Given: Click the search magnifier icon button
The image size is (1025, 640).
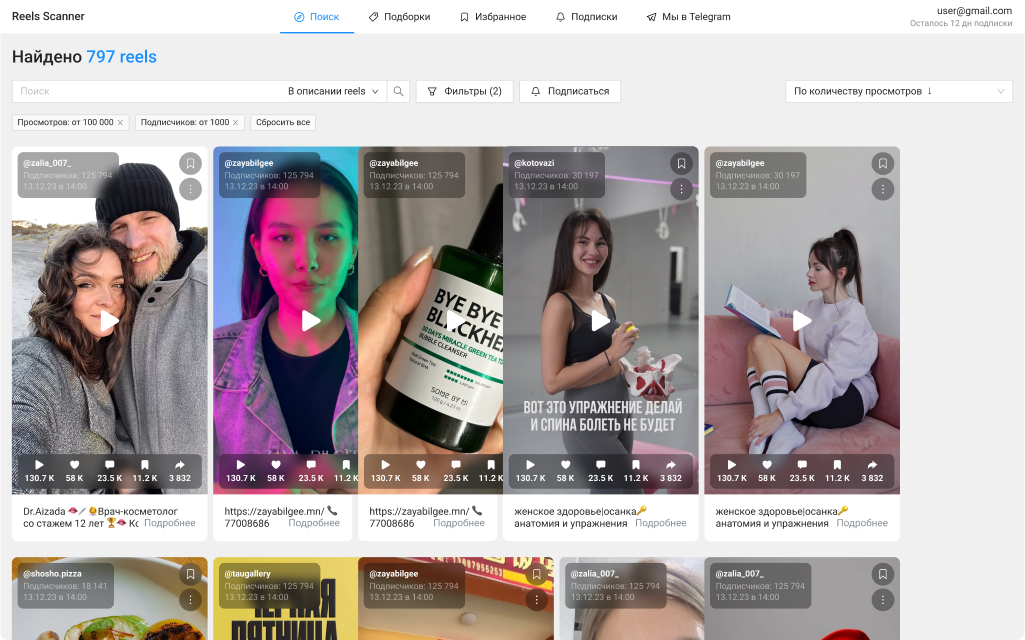Looking at the screenshot, I should coord(398,91).
